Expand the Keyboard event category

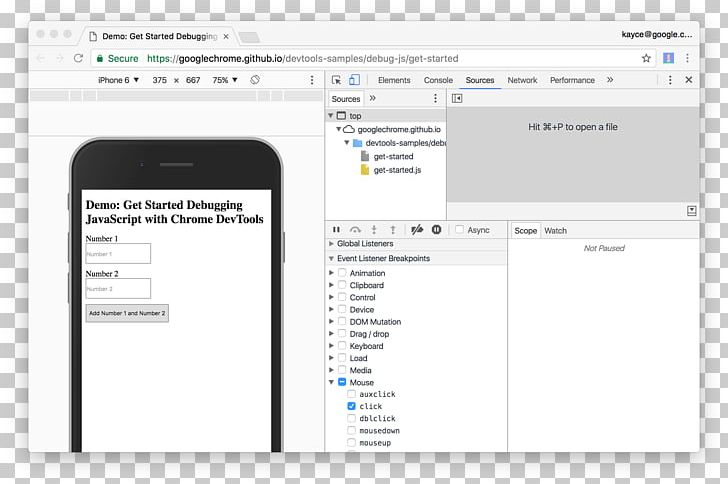(x=331, y=346)
